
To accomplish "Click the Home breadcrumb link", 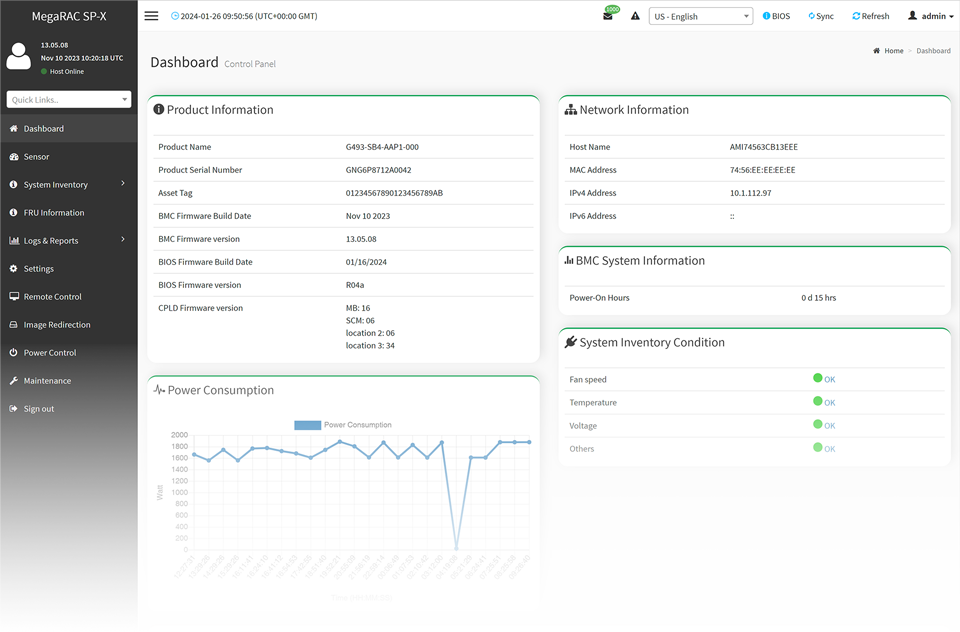I will pyautogui.click(x=893, y=51).
